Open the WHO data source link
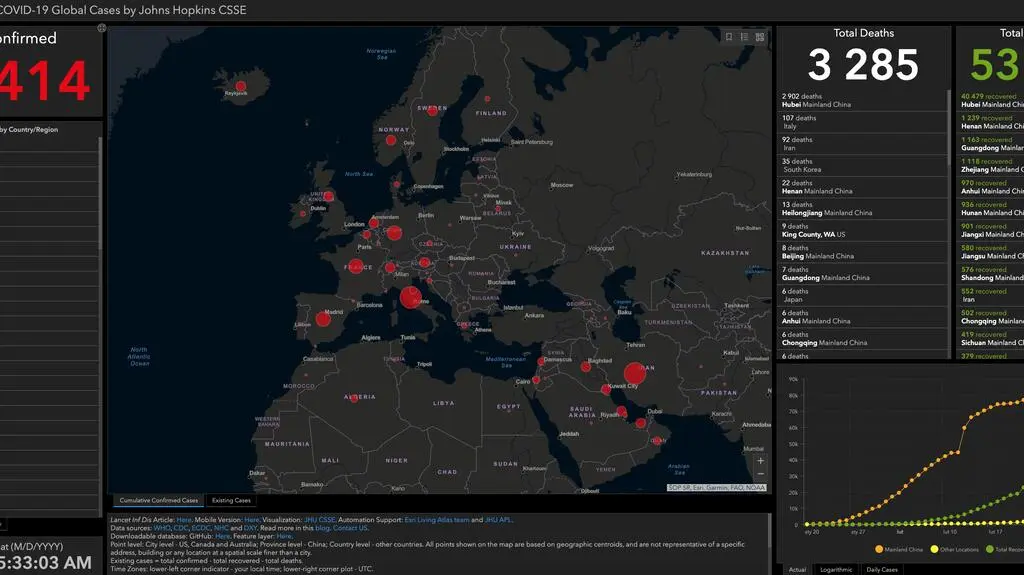The image size is (1024, 575). (161, 528)
